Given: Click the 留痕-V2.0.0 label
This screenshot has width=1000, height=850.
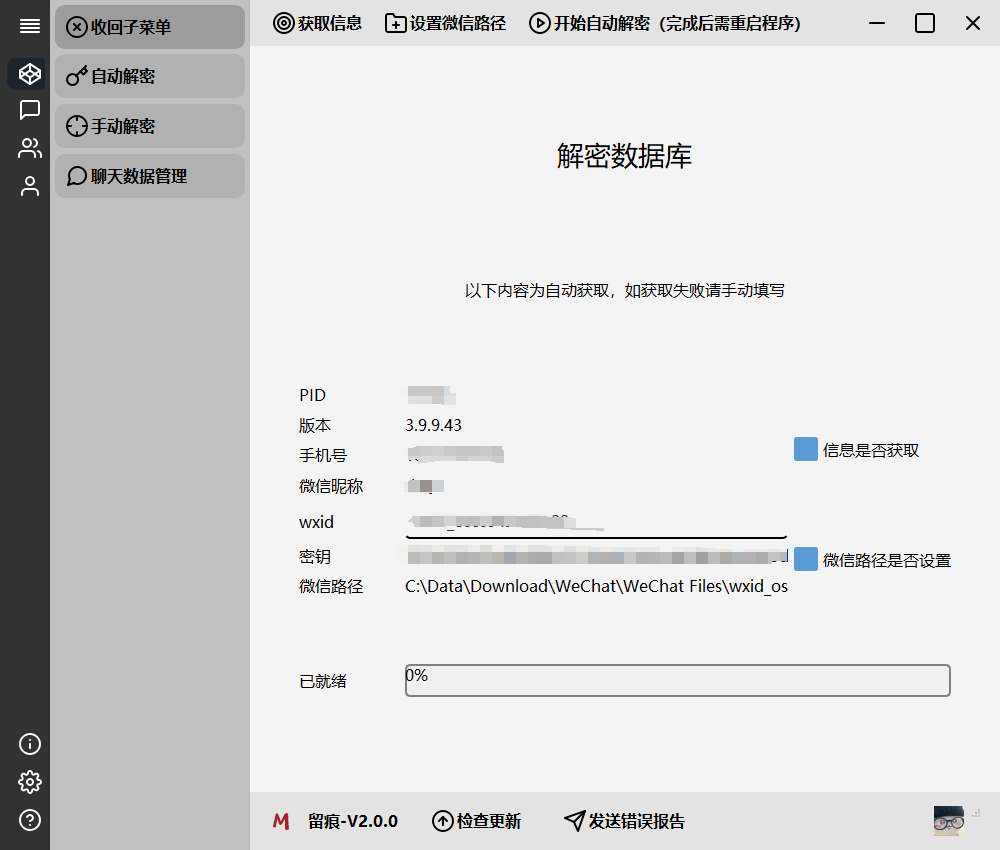Looking at the screenshot, I should 353,821.
